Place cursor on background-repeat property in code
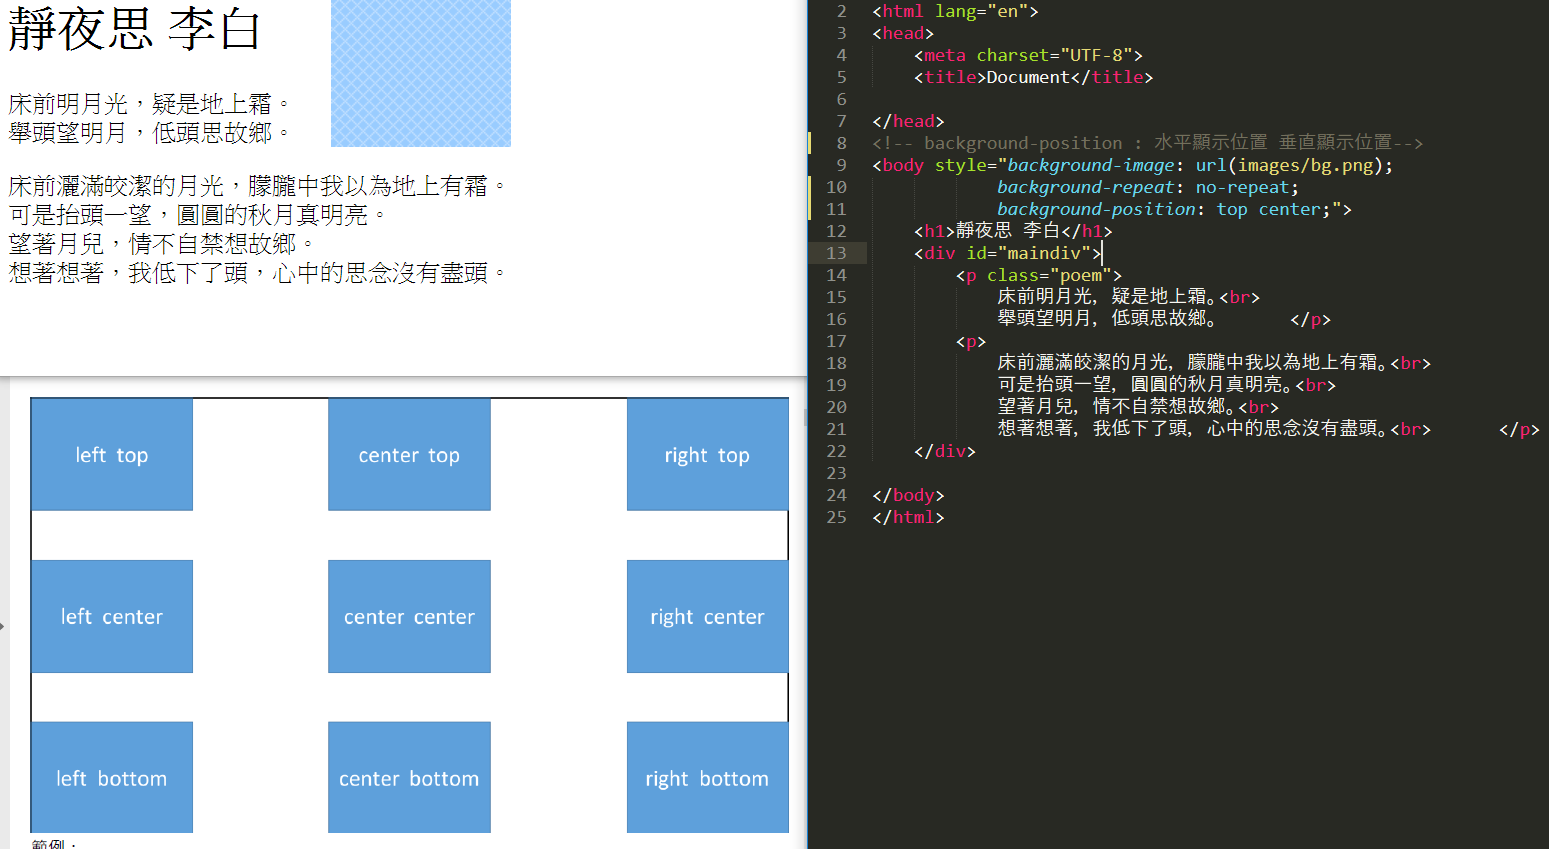 [1085, 187]
